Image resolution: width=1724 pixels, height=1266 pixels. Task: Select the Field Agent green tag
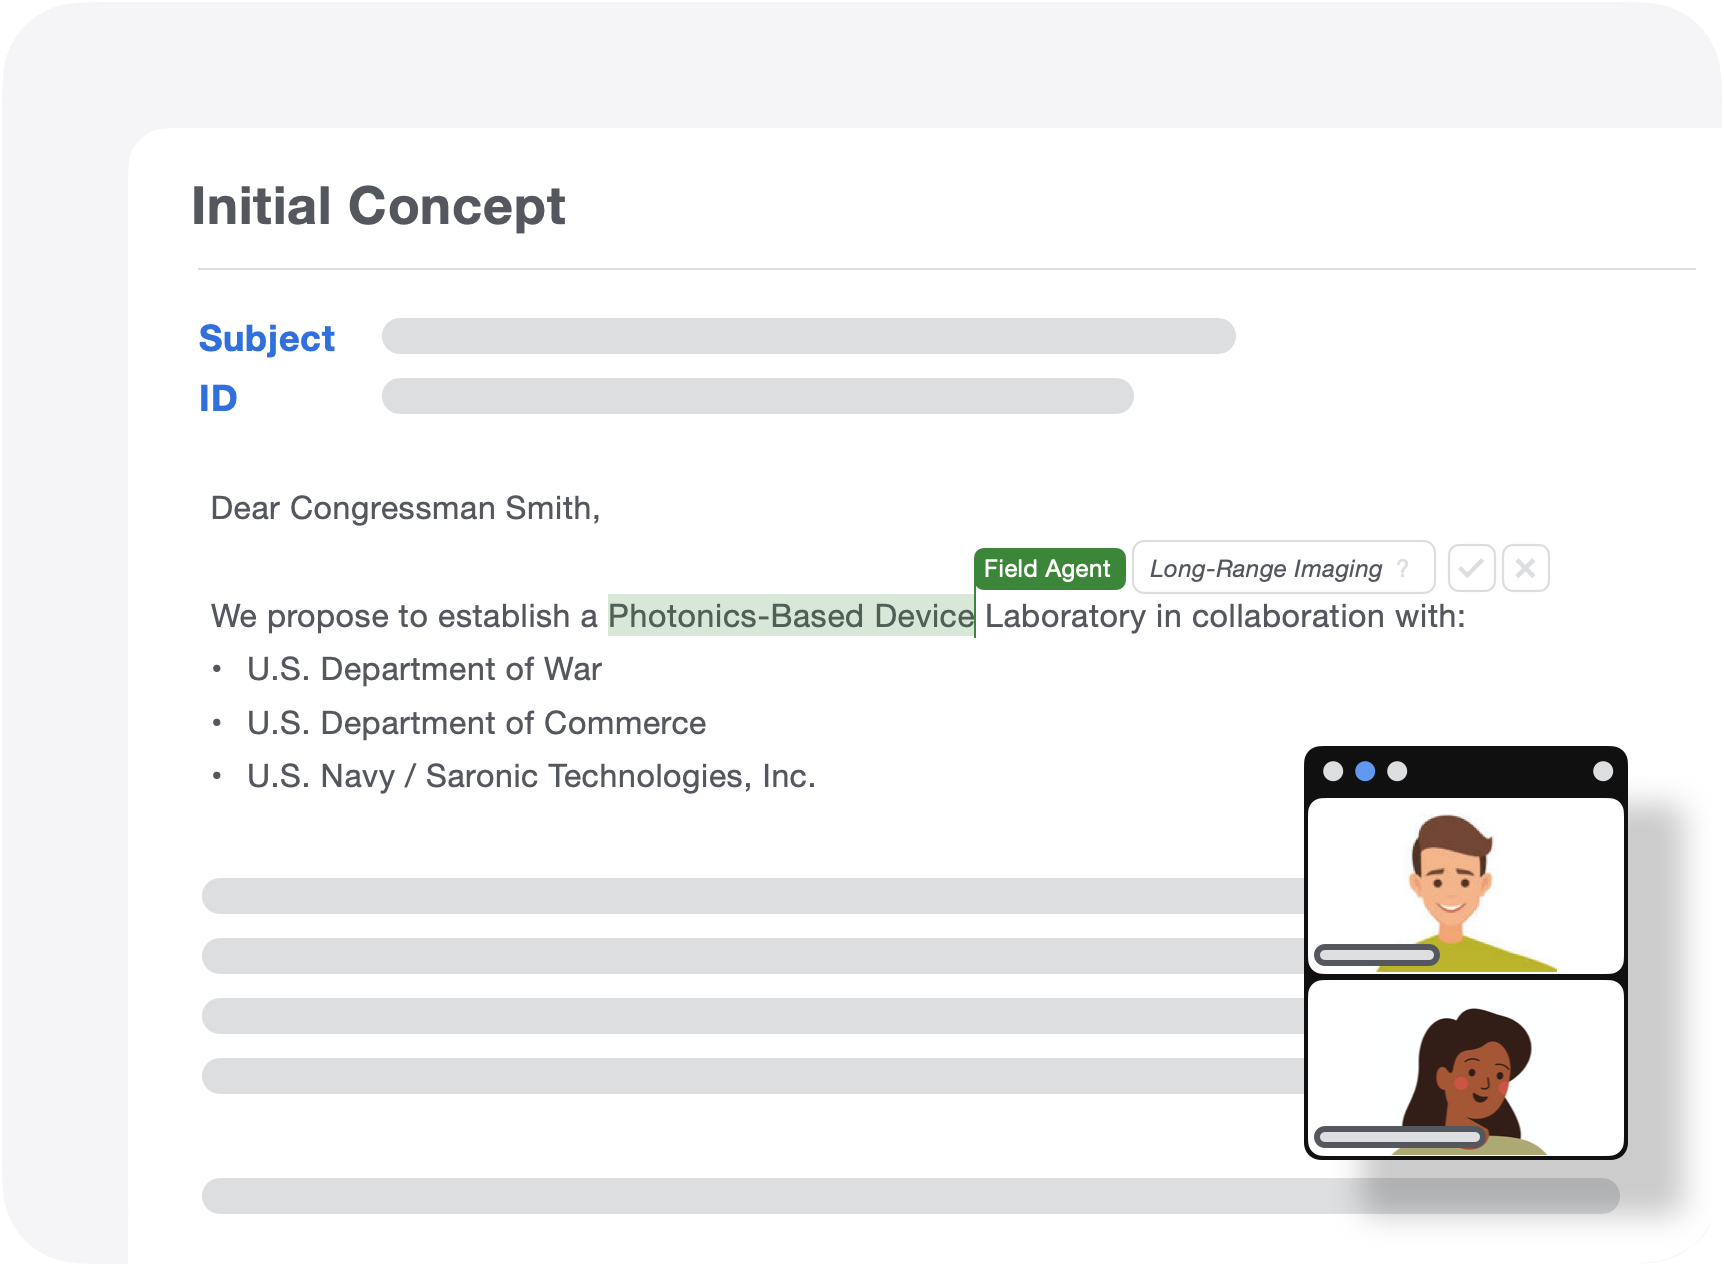[1049, 568]
